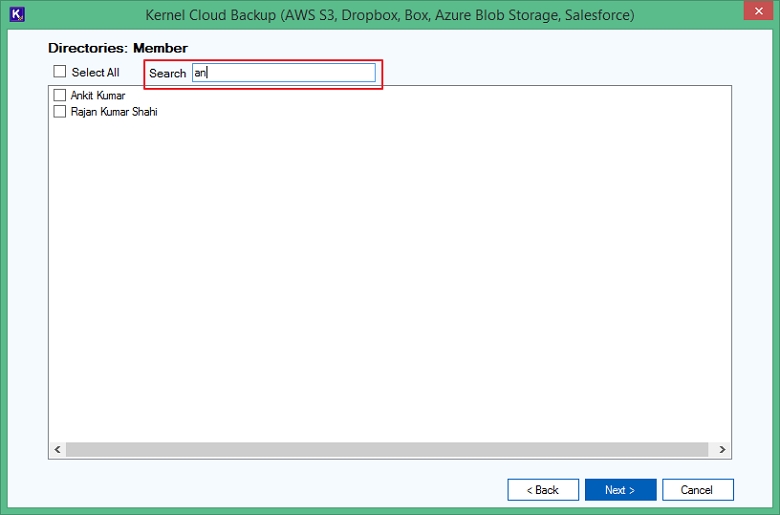Close the Kernel Cloud Backup window
This screenshot has height=515, width=780.
click(758, 11)
